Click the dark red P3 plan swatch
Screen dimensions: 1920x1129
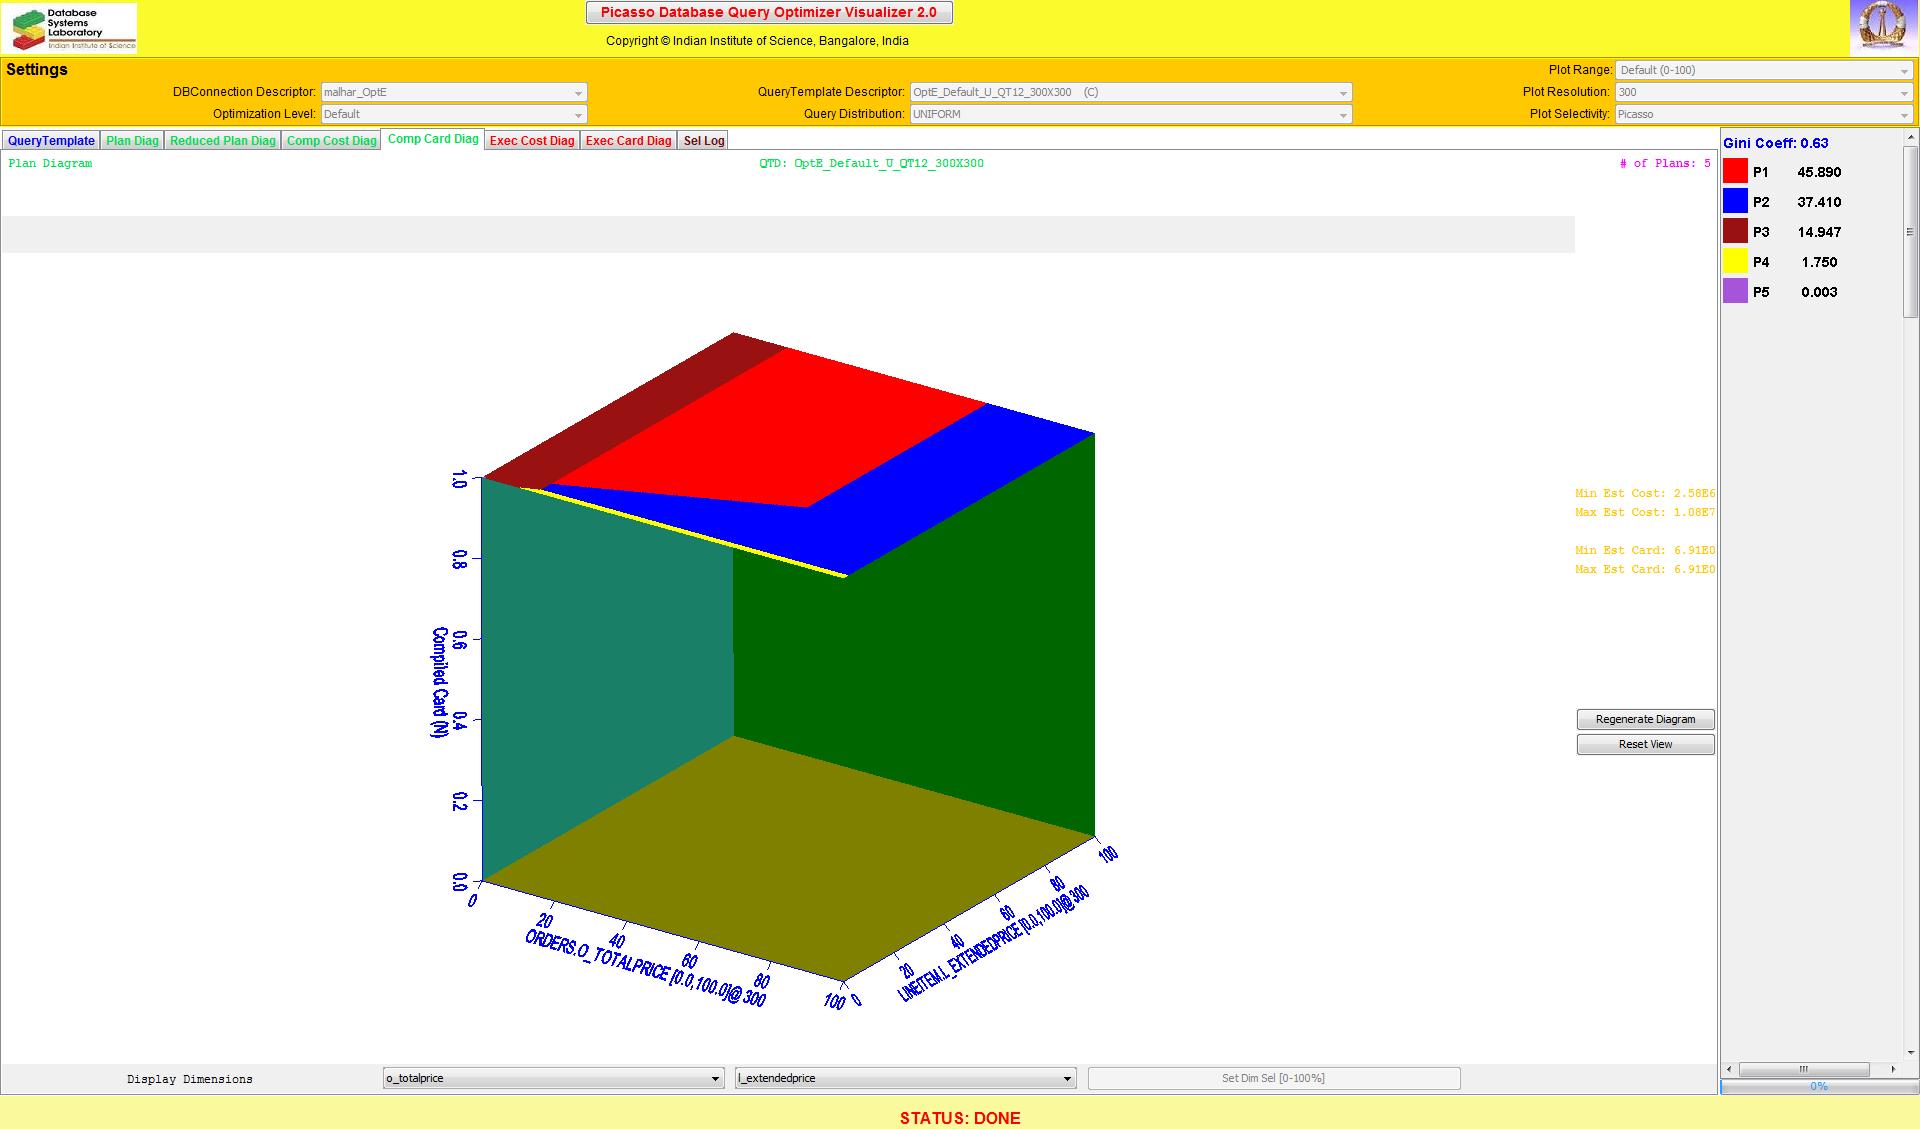pyautogui.click(x=1735, y=232)
